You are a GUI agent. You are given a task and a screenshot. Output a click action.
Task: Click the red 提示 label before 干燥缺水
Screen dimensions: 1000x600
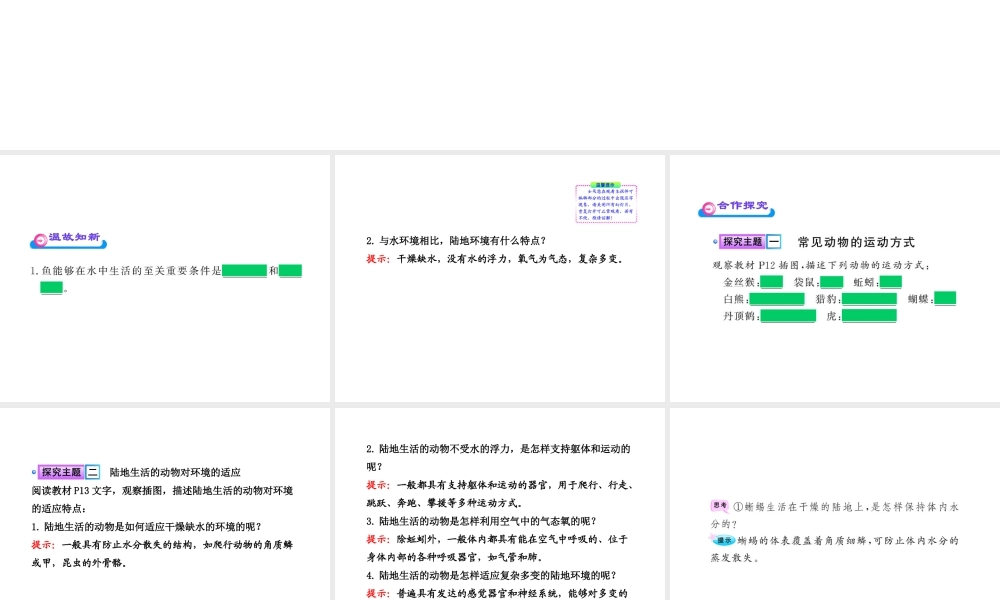(x=378, y=259)
